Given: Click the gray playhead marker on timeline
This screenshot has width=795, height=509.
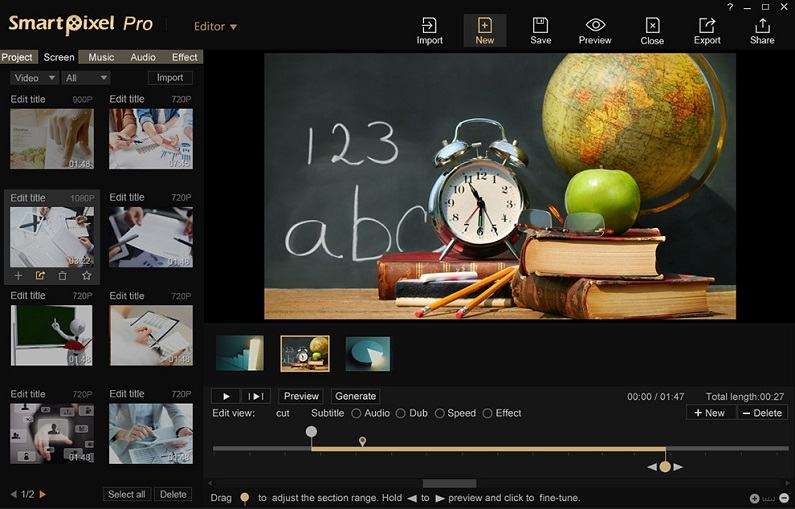Looking at the screenshot, I should (x=311, y=432).
